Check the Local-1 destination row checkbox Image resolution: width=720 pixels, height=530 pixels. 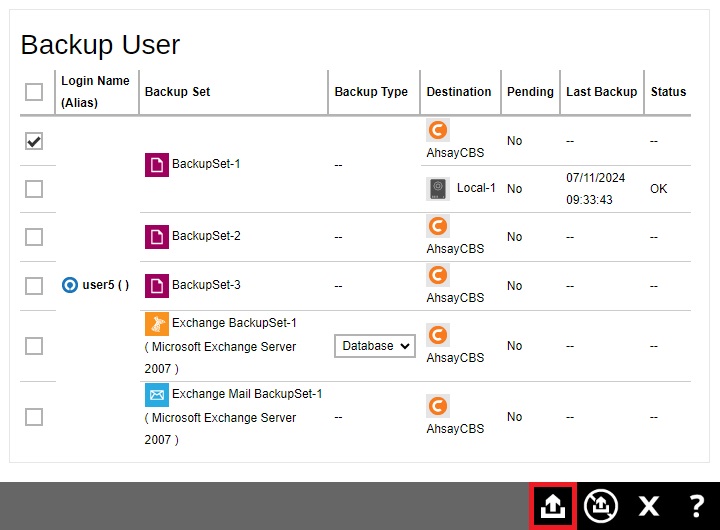tap(34, 189)
